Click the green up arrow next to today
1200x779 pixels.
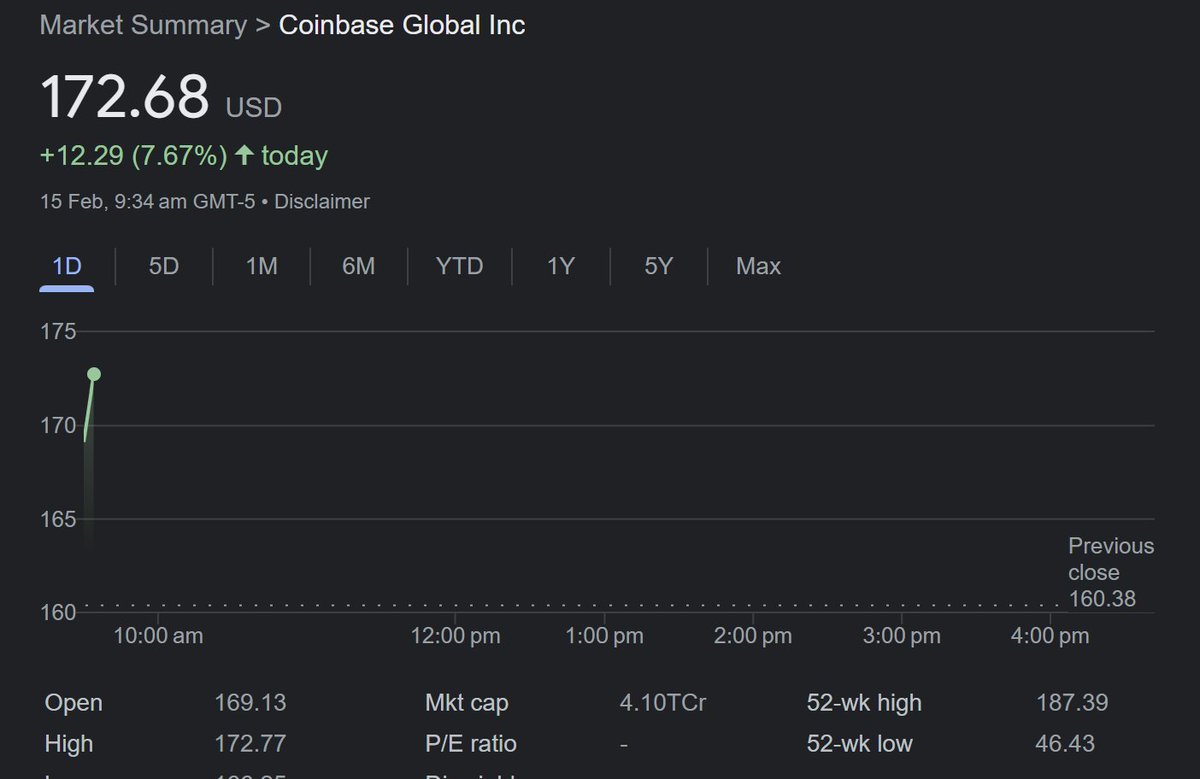click(244, 156)
